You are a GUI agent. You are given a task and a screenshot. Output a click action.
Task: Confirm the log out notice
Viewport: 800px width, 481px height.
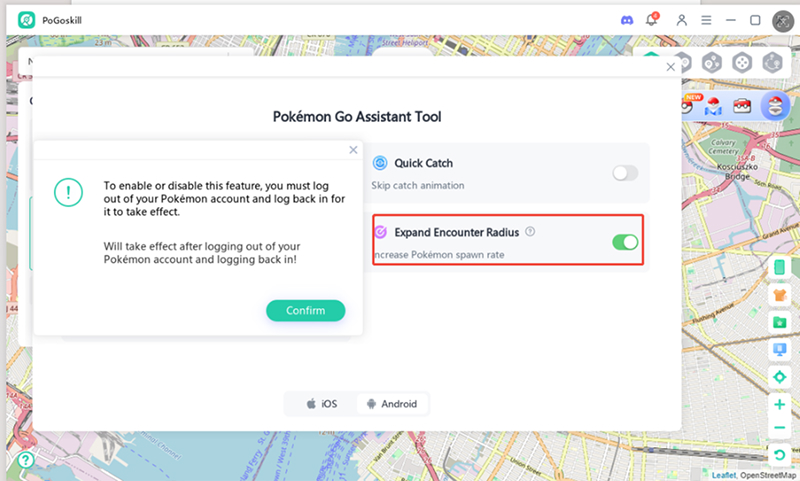click(306, 311)
